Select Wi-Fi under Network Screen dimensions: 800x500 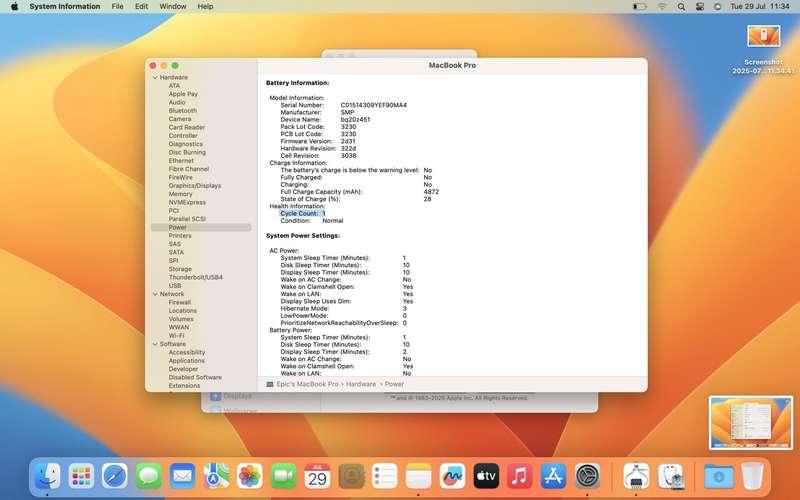point(176,336)
